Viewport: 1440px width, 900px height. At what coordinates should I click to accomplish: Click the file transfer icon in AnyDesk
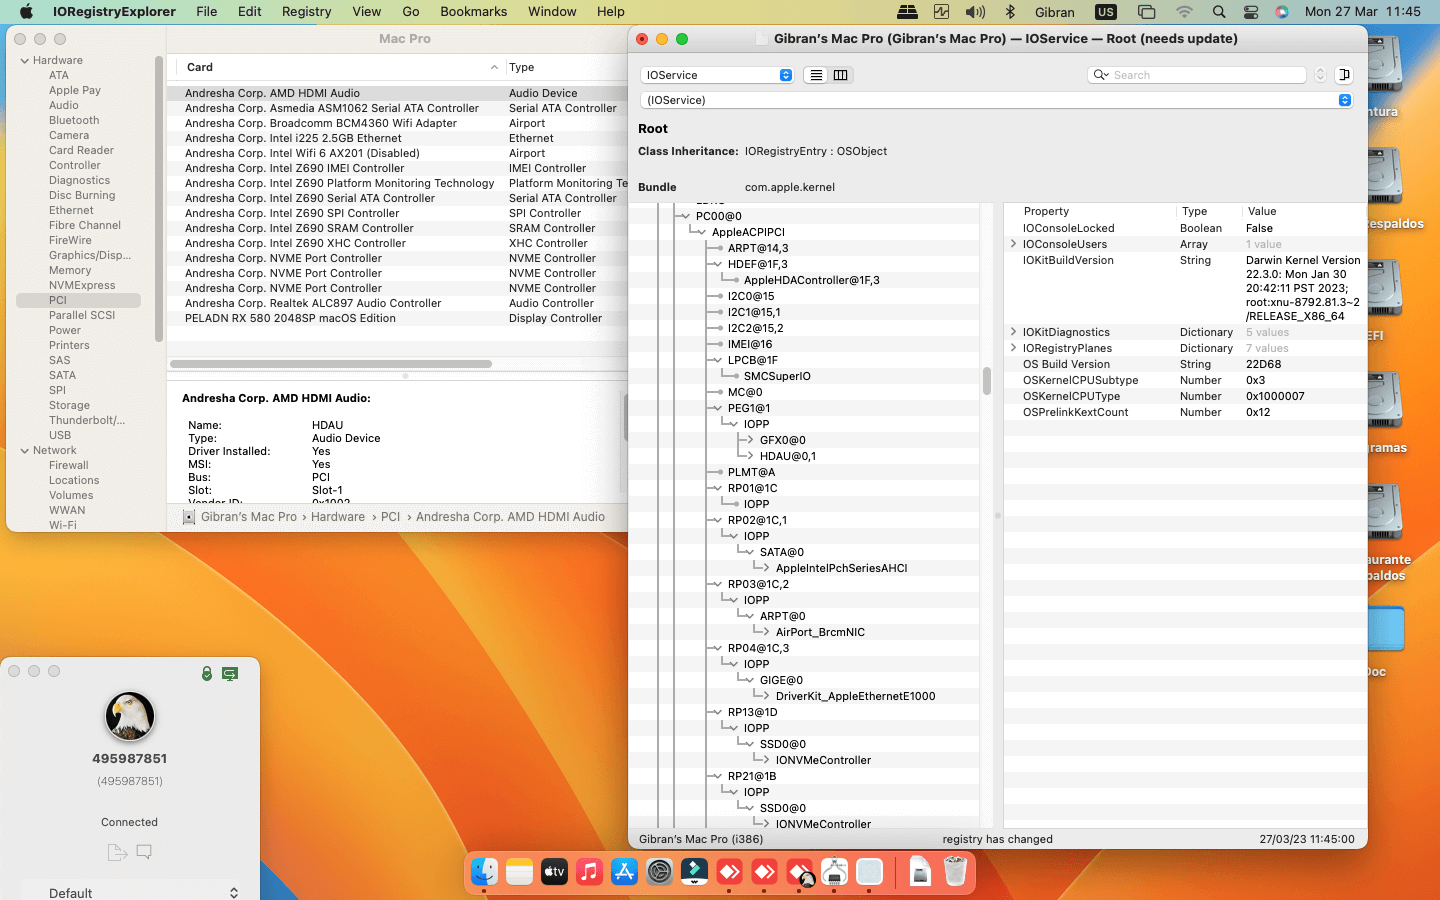116,852
